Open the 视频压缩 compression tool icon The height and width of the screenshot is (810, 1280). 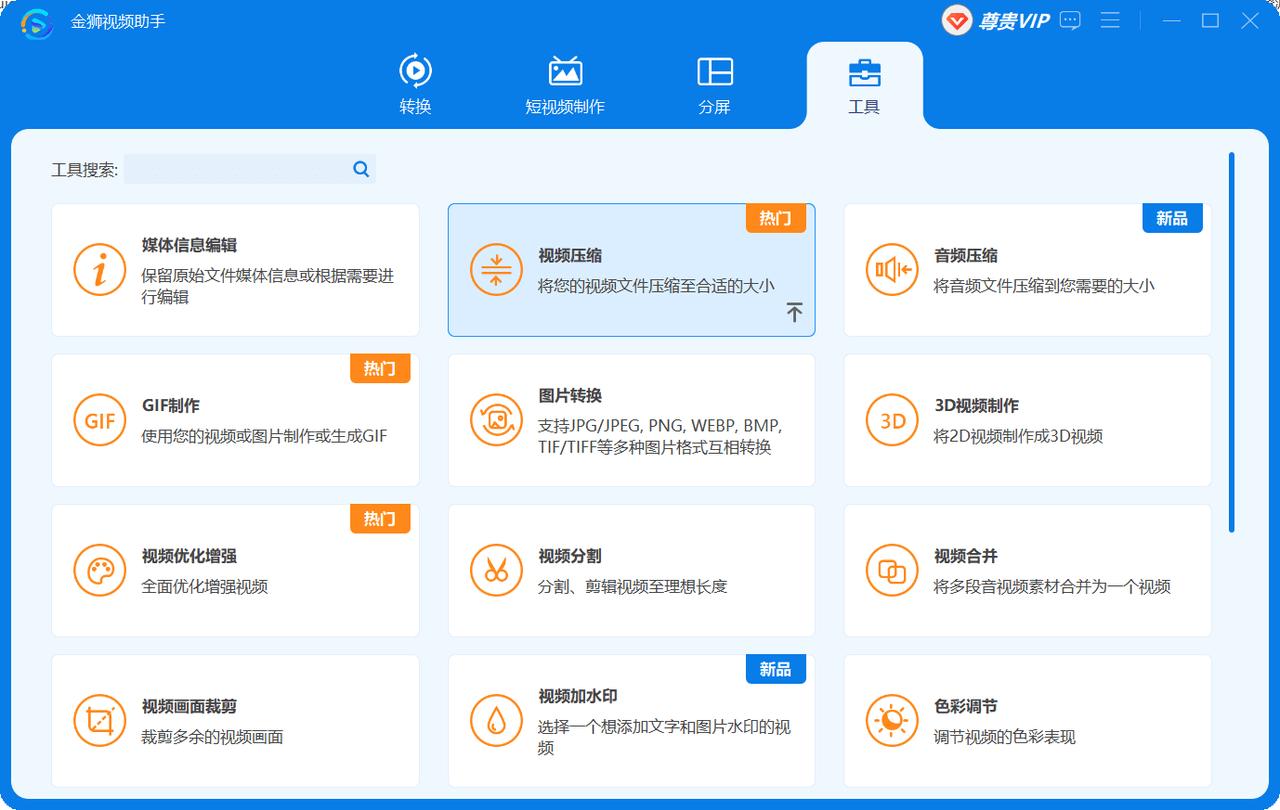click(x=495, y=270)
